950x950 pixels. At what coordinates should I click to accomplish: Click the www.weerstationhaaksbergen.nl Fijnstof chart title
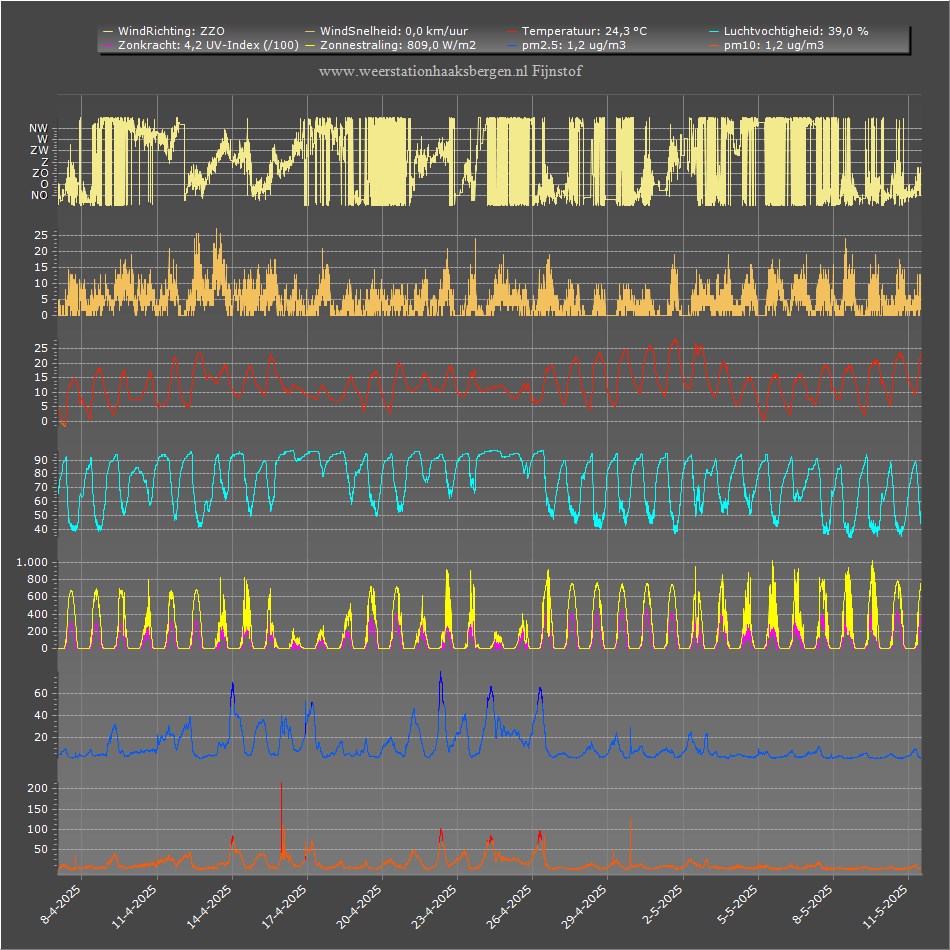coord(450,71)
